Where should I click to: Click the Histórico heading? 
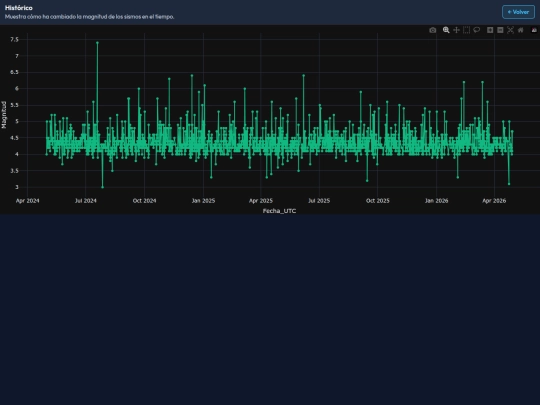pos(19,8)
